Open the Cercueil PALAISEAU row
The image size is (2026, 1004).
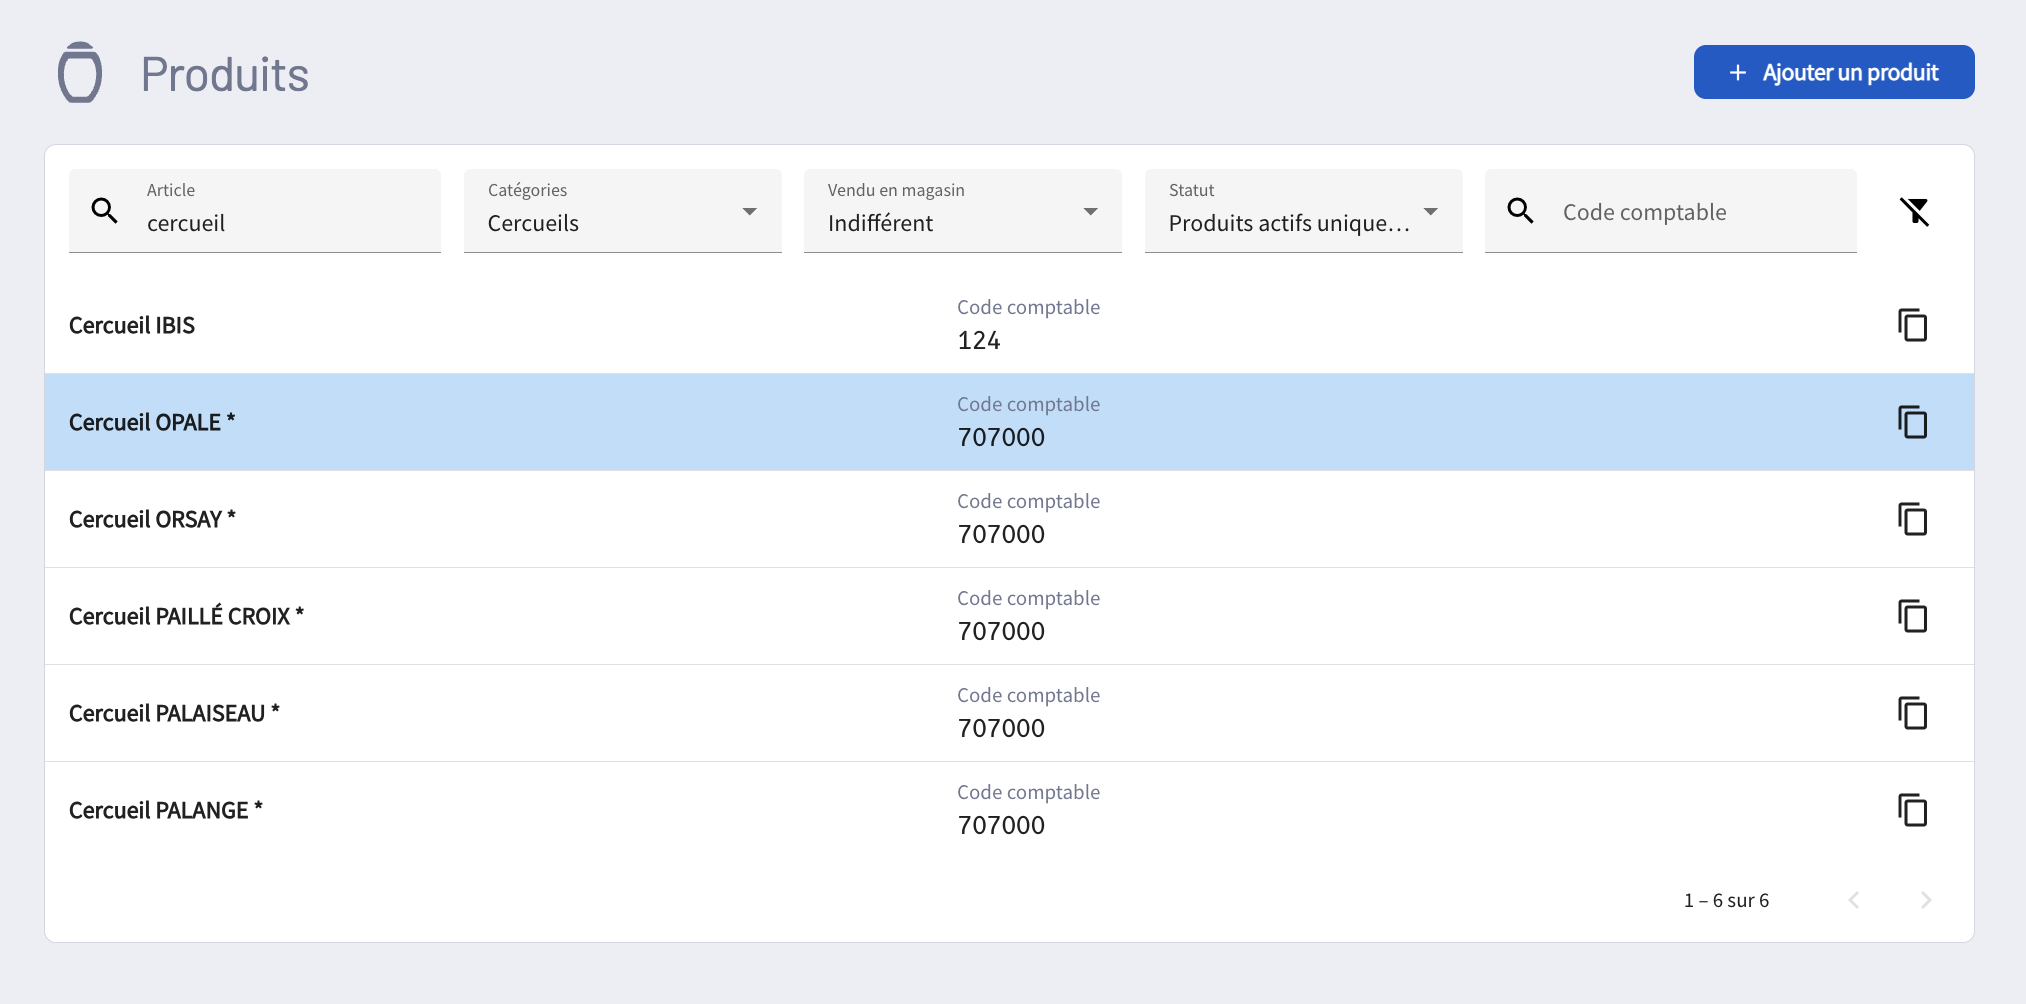(x=1009, y=713)
